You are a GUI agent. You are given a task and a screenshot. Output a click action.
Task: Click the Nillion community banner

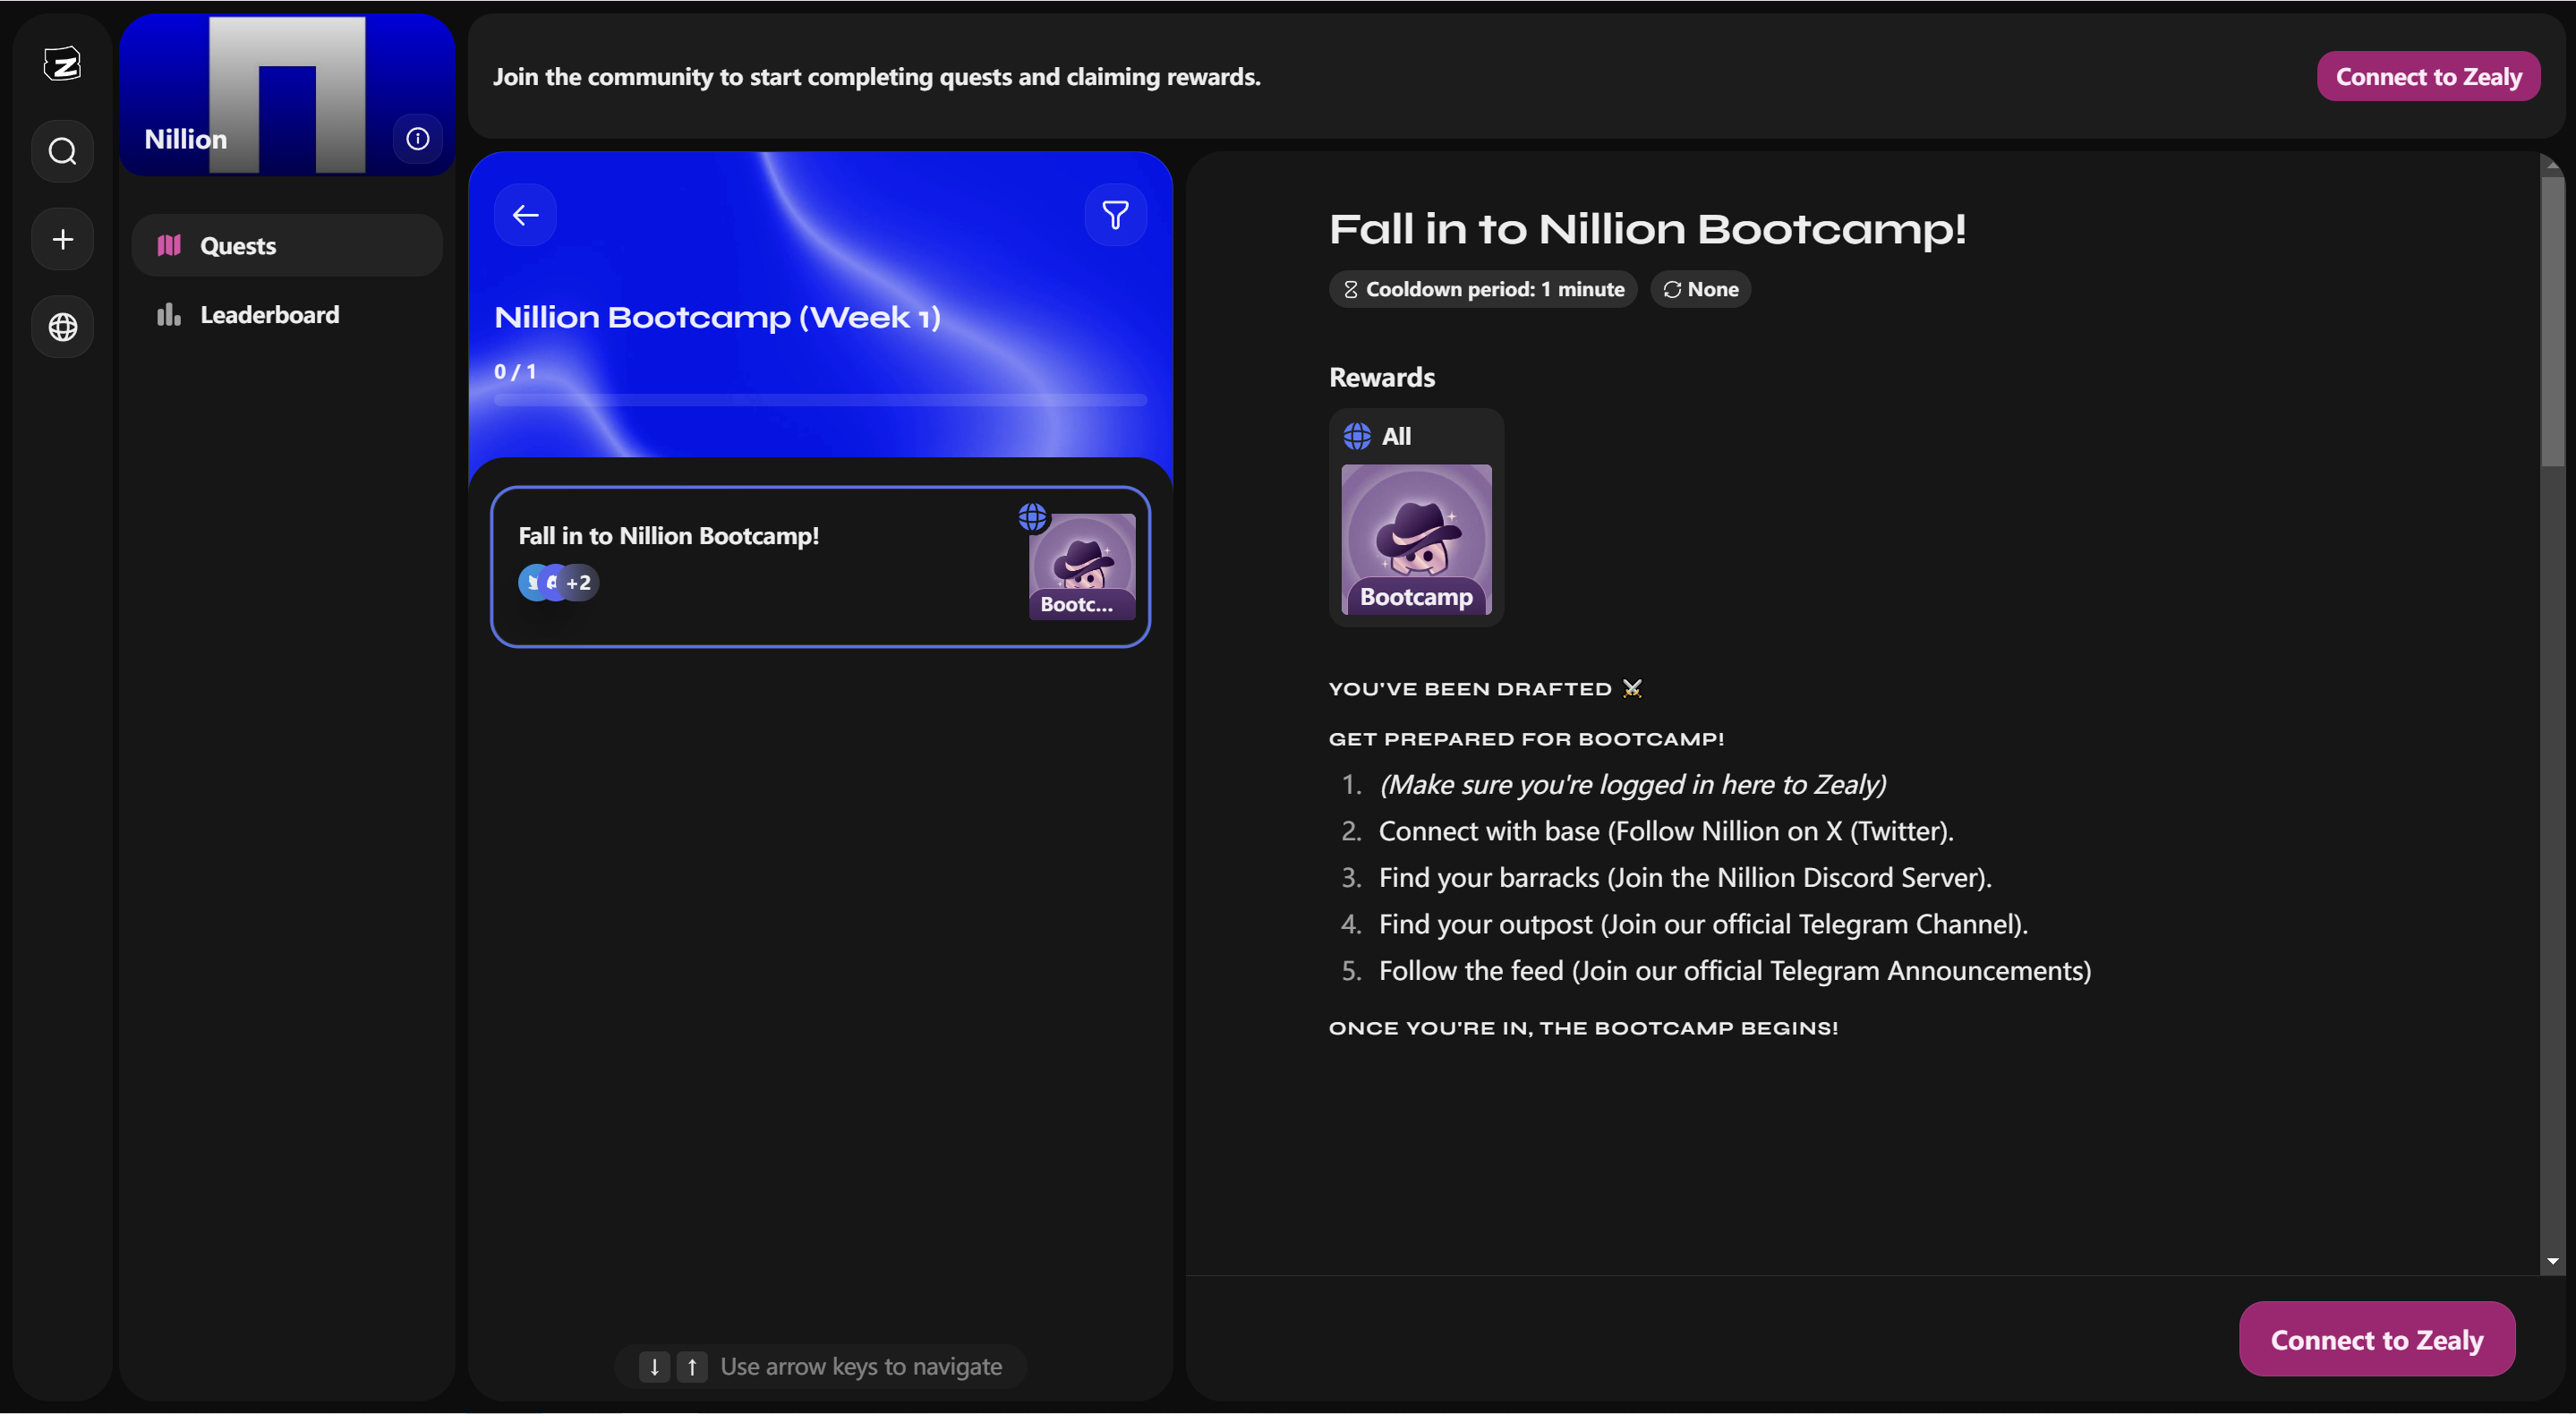click(287, 95)
